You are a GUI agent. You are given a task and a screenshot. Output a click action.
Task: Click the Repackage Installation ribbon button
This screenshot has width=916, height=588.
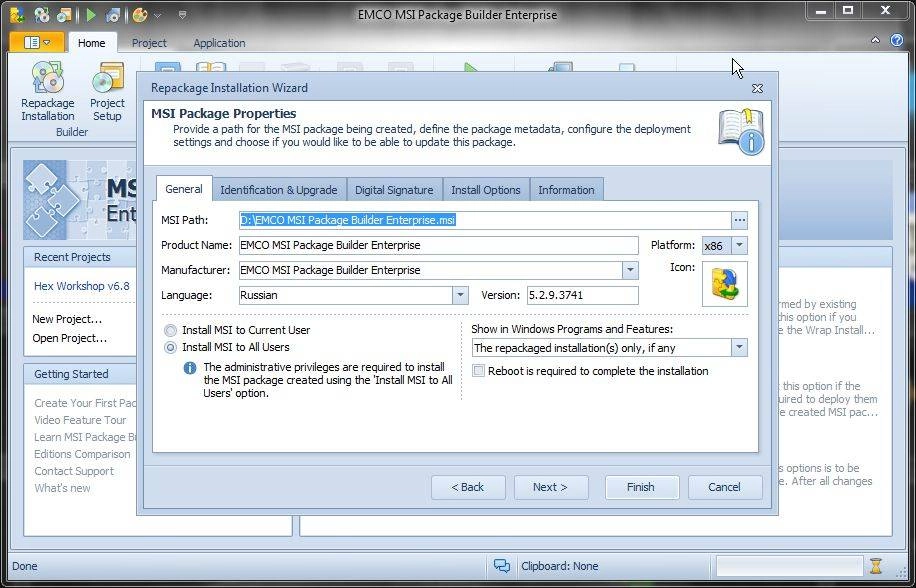(48, 91)
